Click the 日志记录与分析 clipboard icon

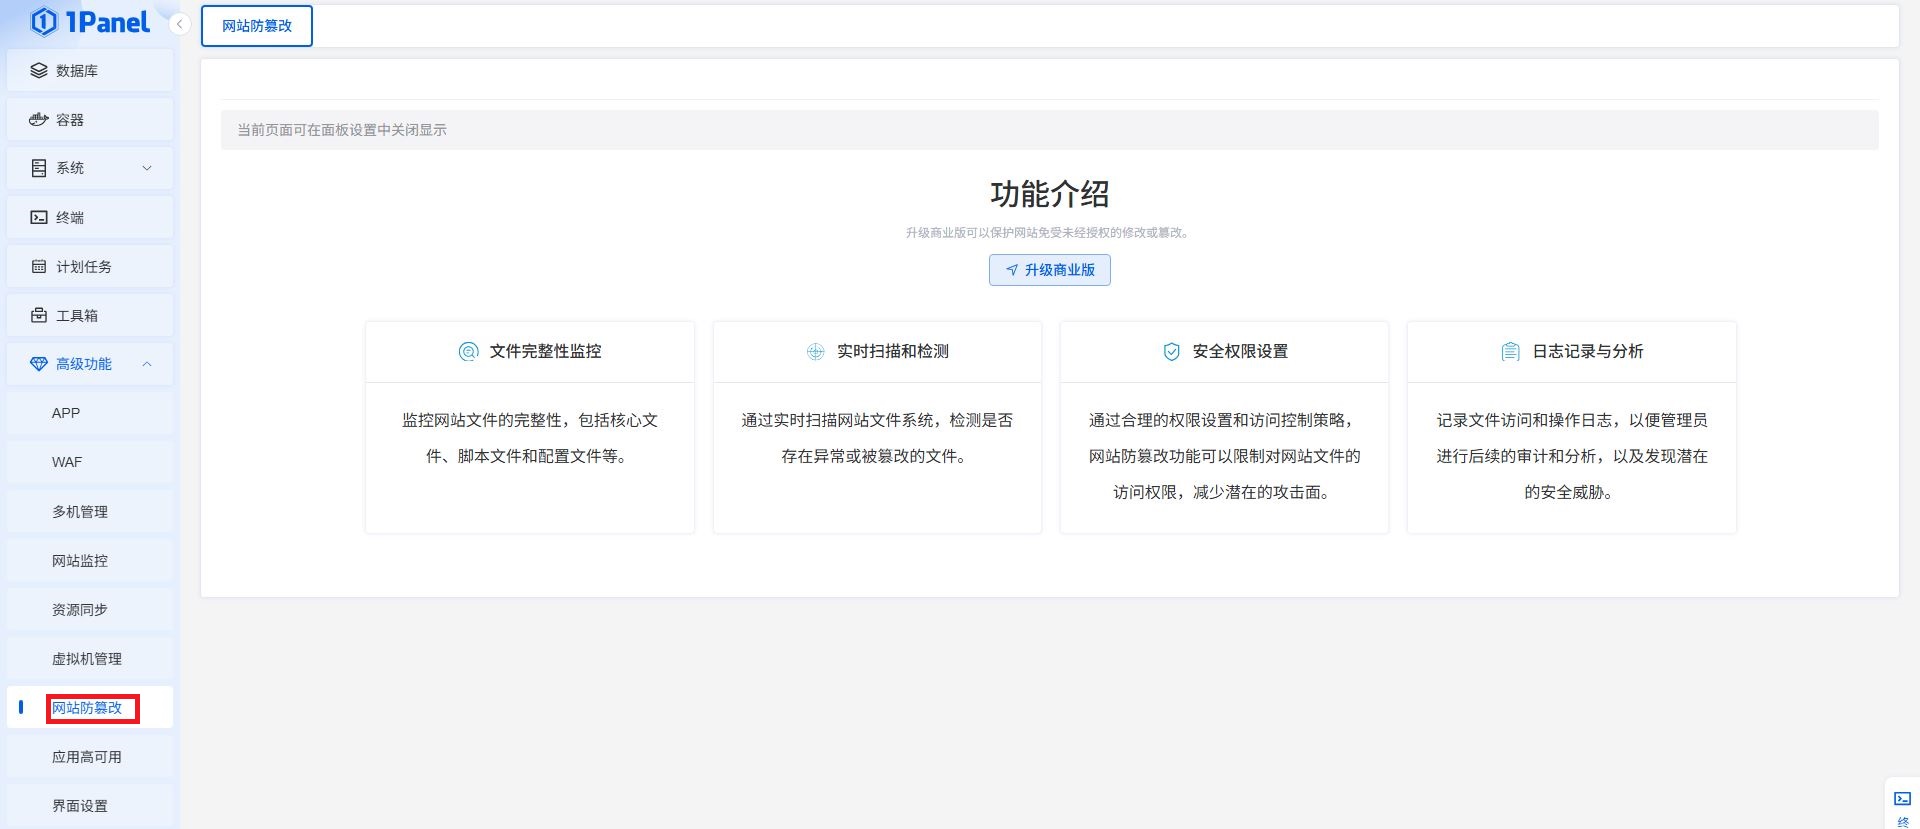(1511, 351)
